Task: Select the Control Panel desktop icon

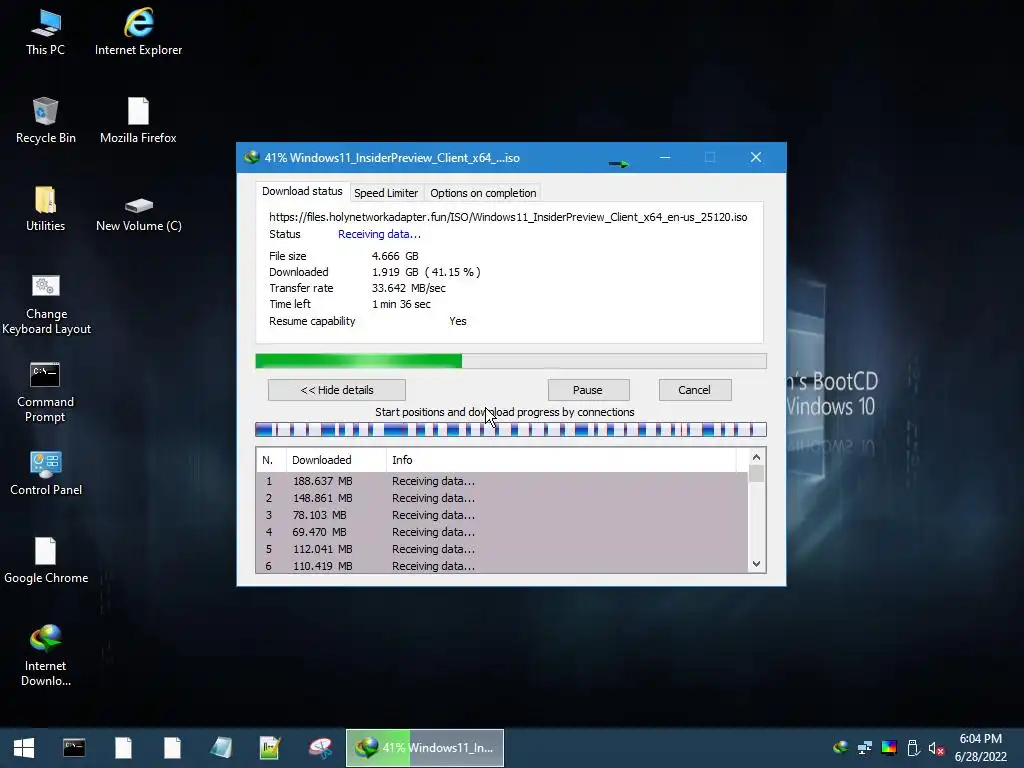Action: (46, 473)
